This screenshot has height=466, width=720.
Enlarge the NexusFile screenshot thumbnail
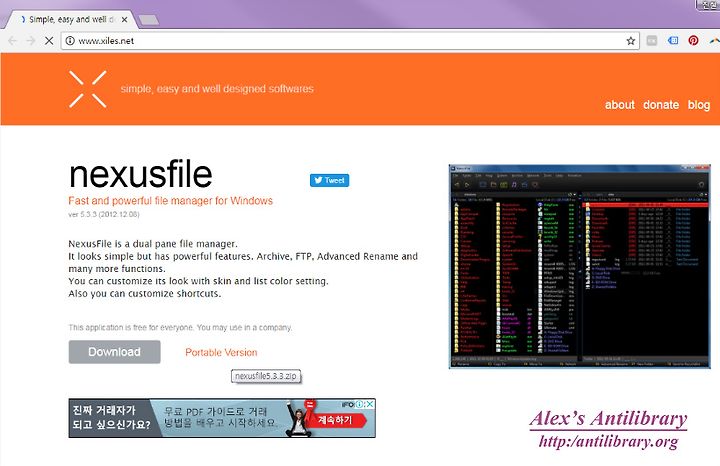tap(579, 266)
